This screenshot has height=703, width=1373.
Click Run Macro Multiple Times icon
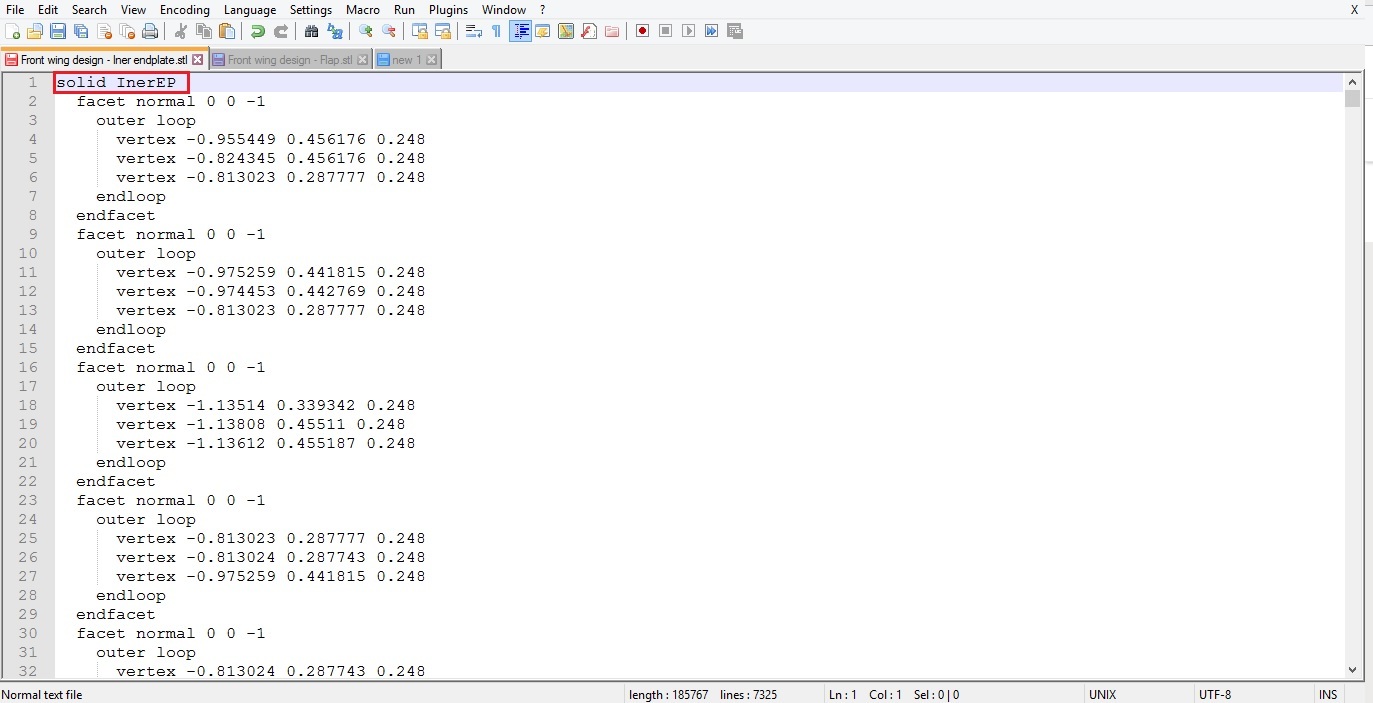coord(711,31)
